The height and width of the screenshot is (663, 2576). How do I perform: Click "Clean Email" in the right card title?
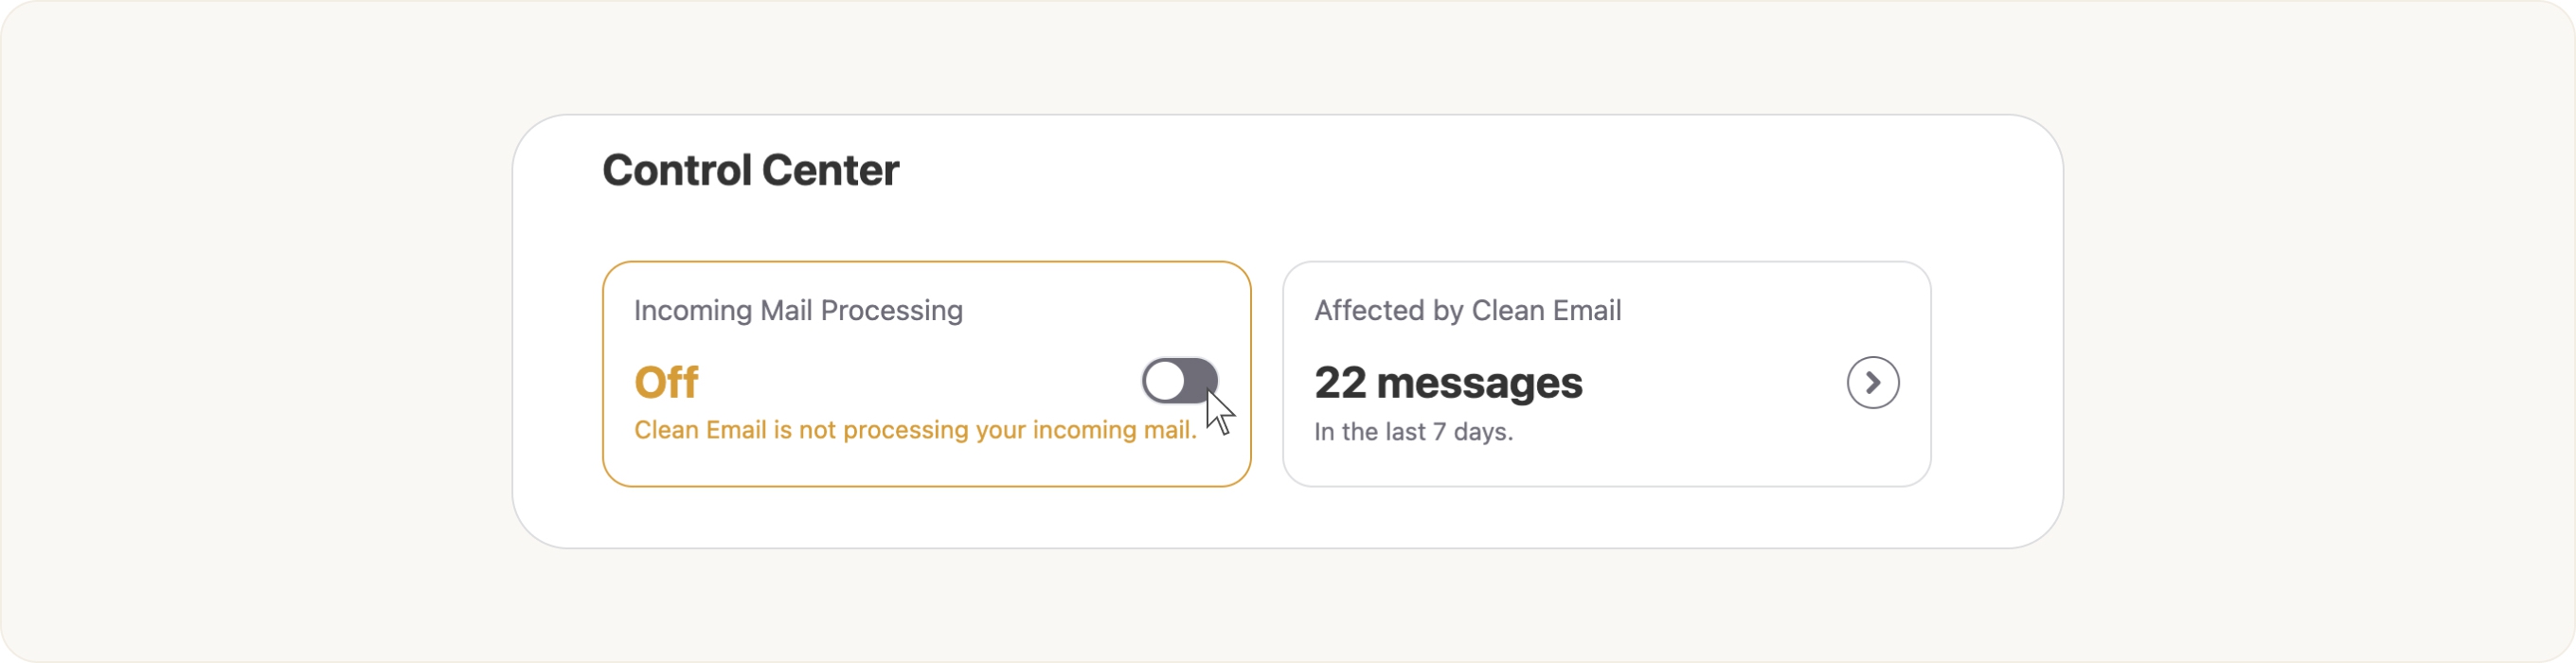[x=1546, y=310]
